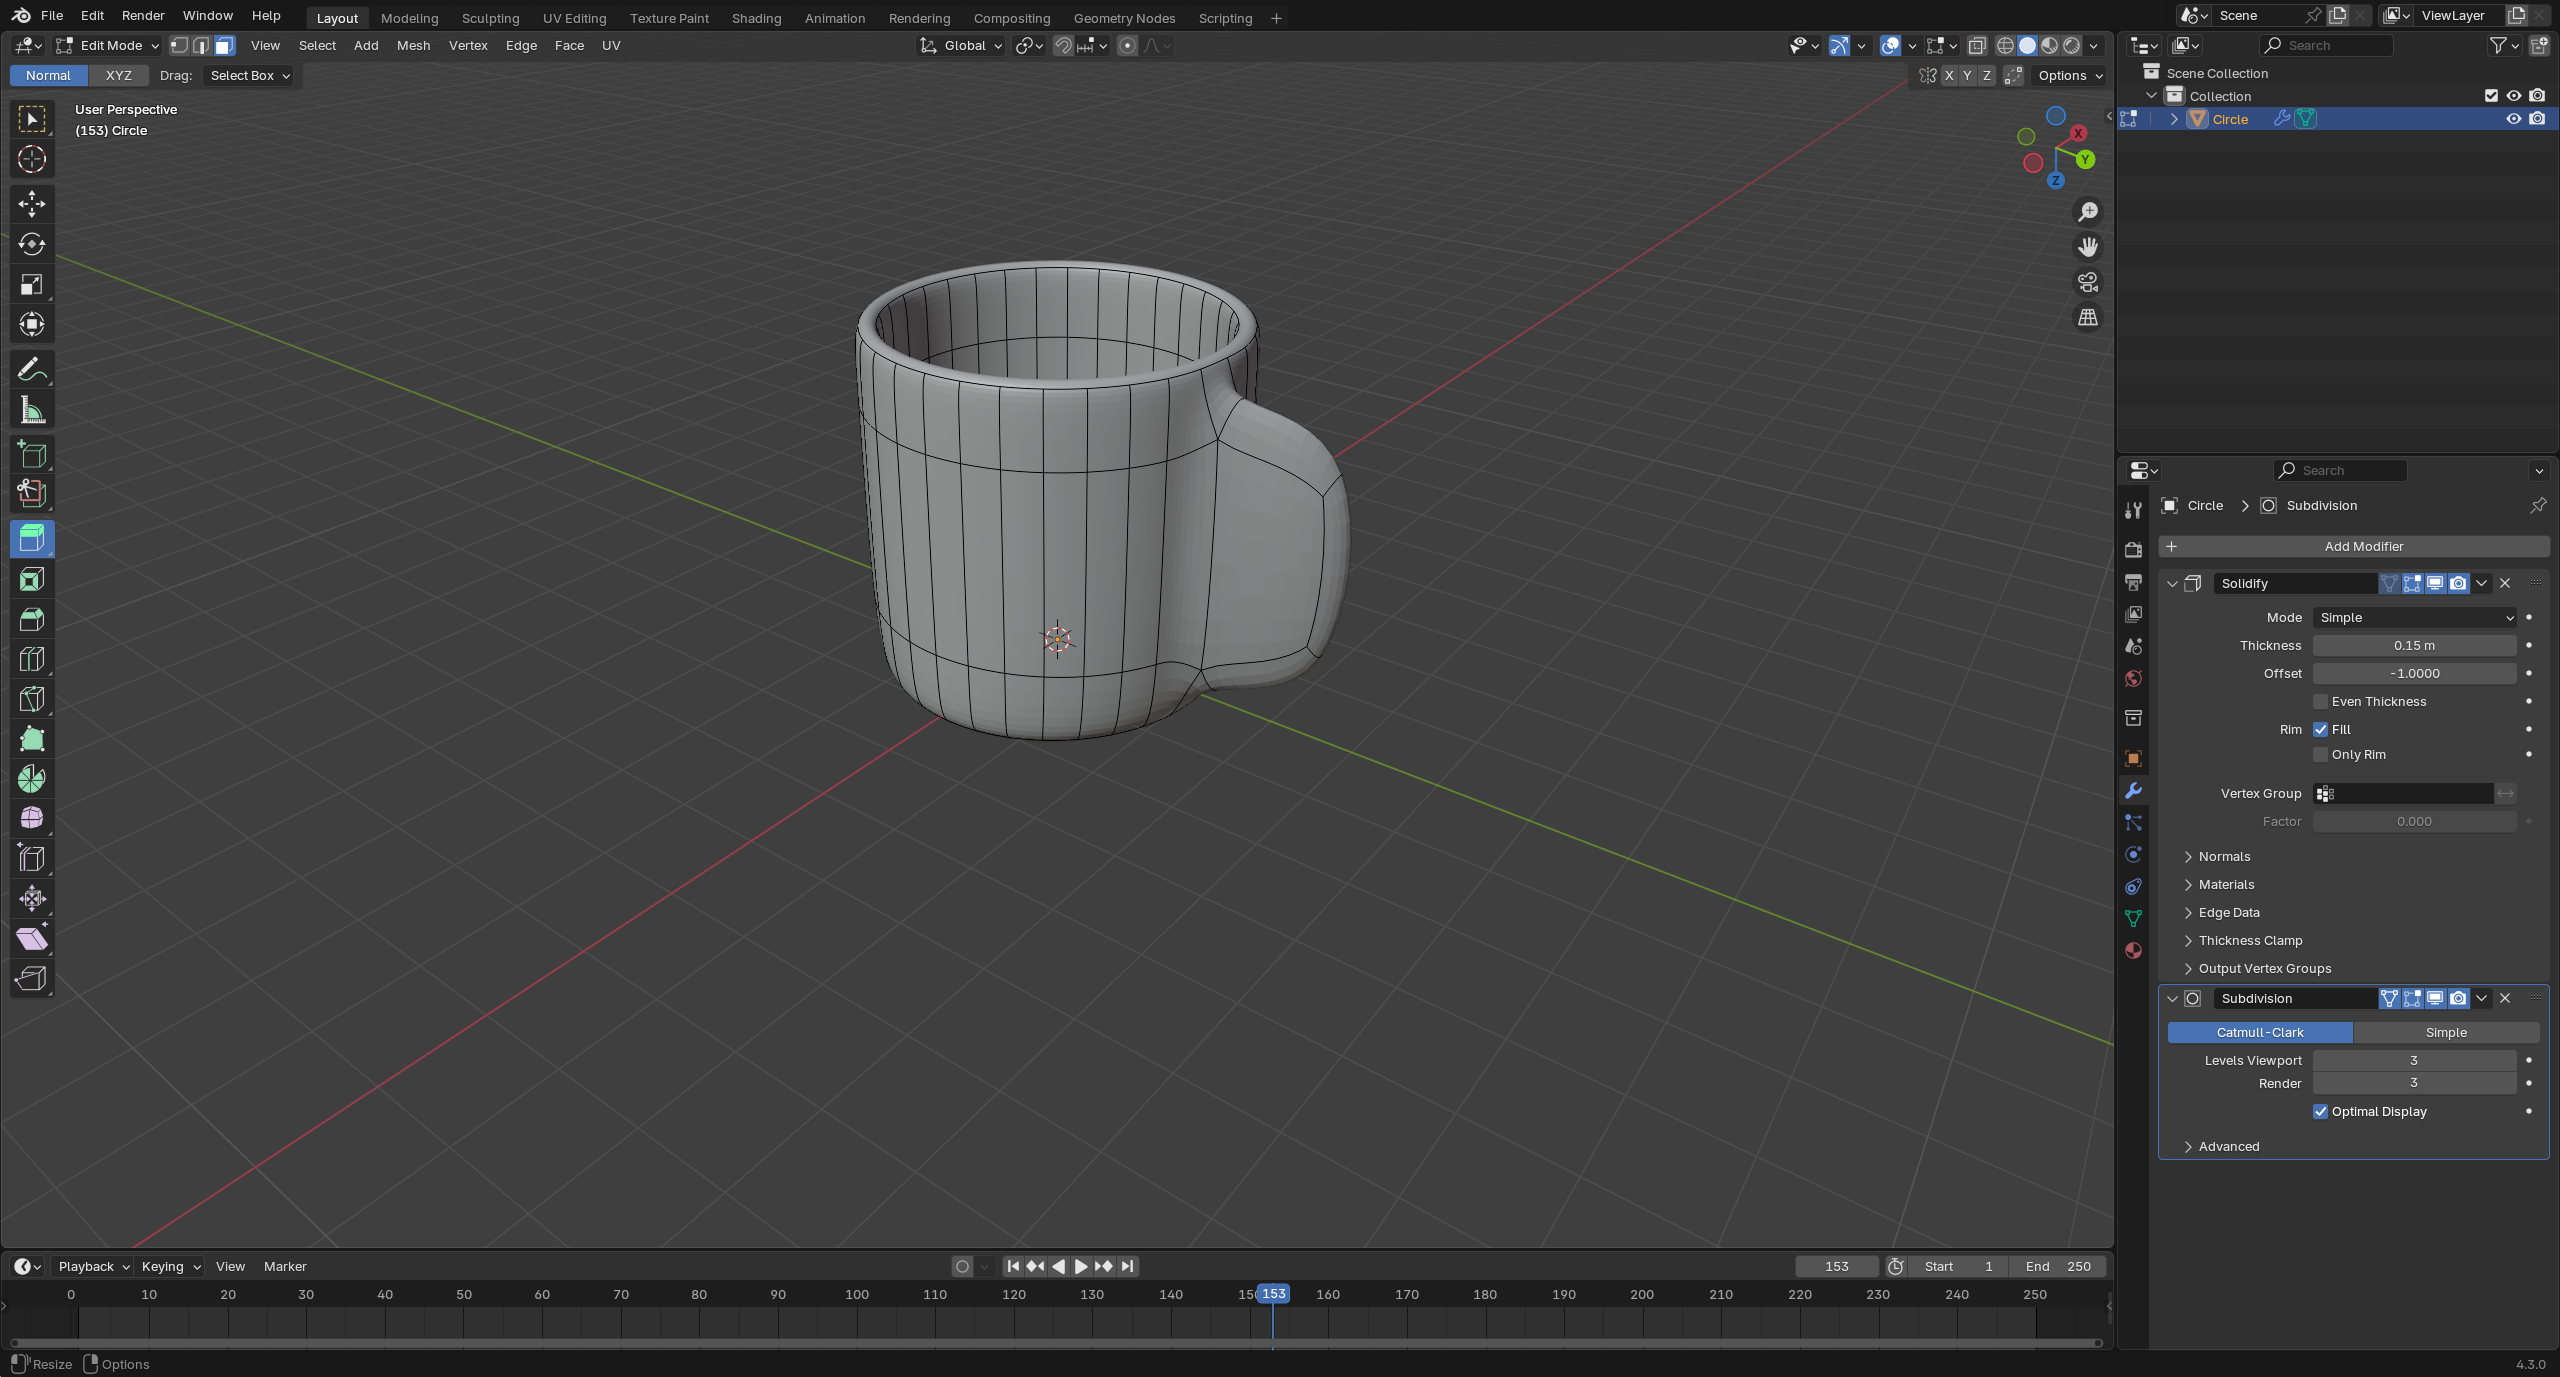Select the Knife tool
The width and height of the screenshot is (2560, 1377).
coord(32,699)
